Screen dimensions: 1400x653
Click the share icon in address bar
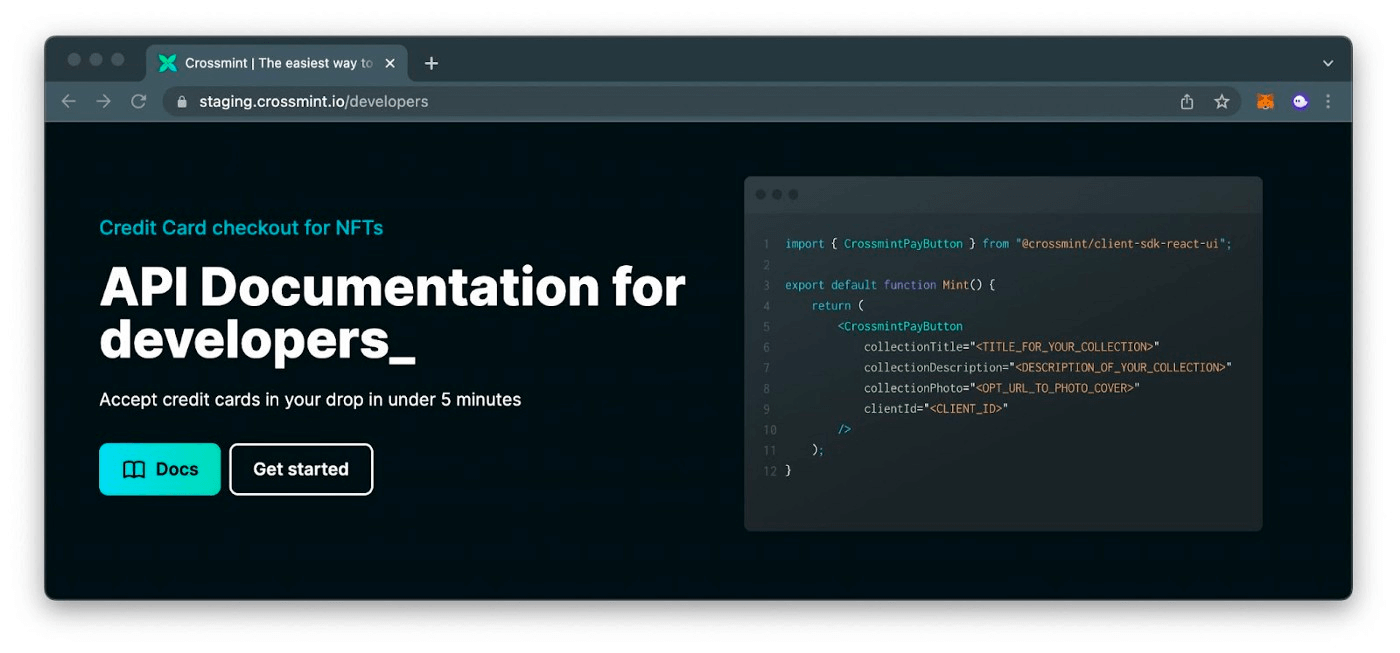[x=1187, y=101]
